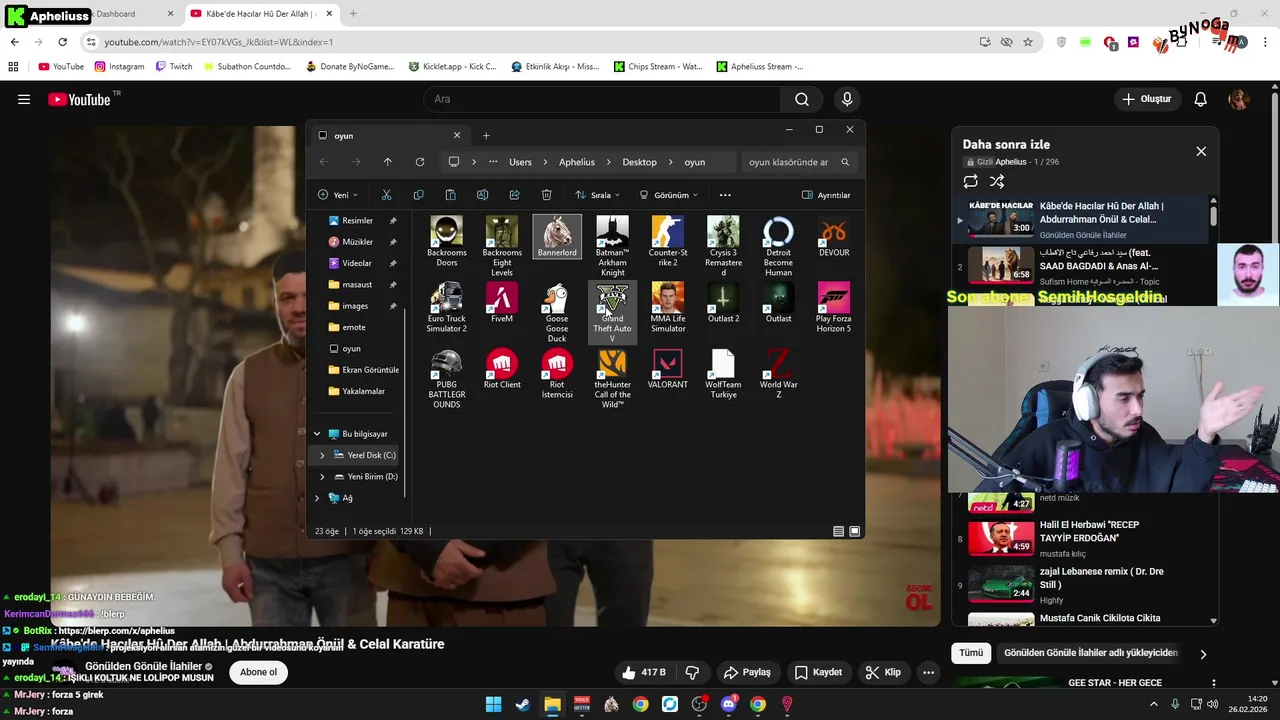1280x720 pixels.
Task: Expand the Yerel Disk (C:) node
Action: pos(322,455)
